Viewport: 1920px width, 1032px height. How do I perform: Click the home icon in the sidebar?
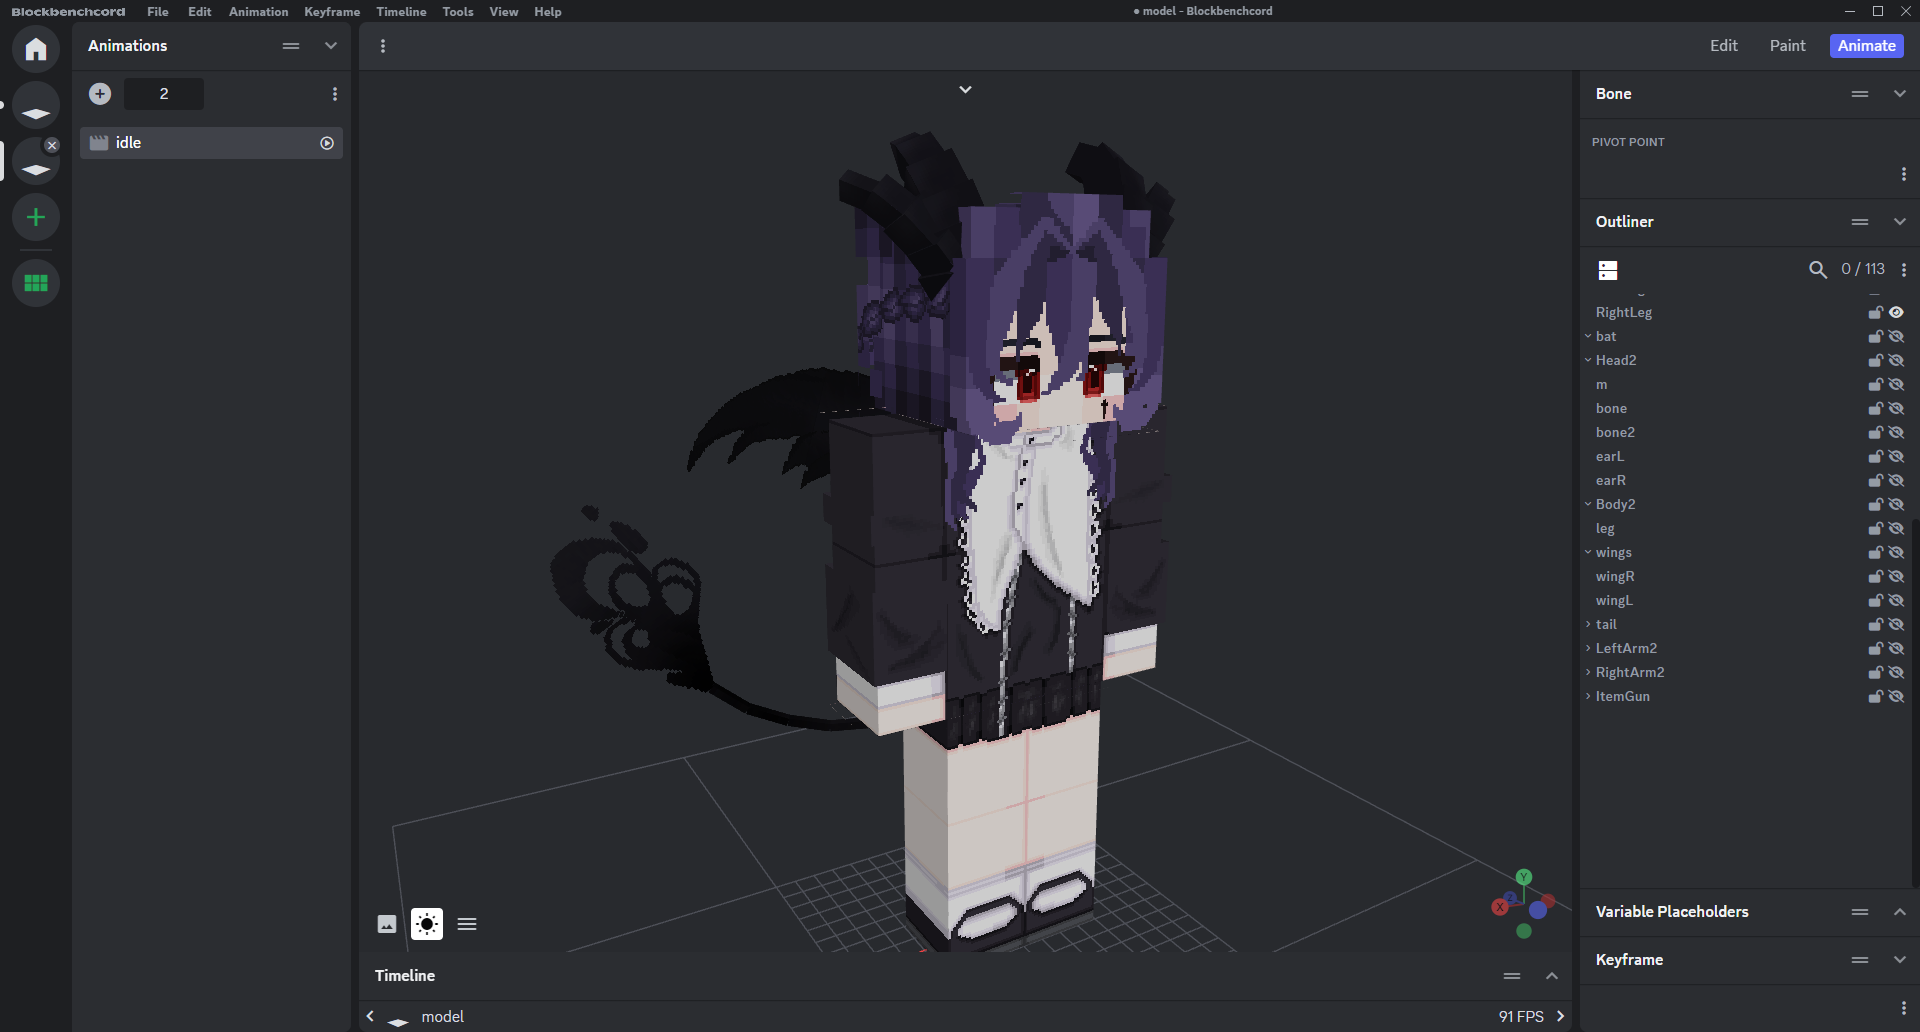[36, 49]
